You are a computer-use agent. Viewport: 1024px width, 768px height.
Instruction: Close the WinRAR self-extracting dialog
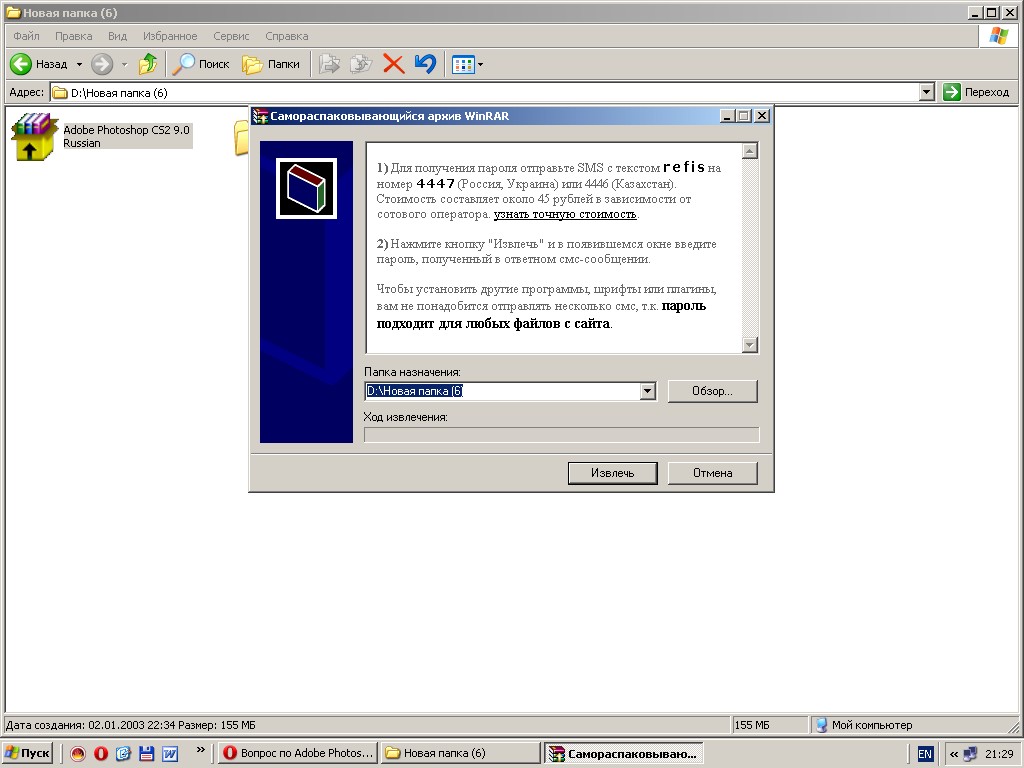pos(761,116)
